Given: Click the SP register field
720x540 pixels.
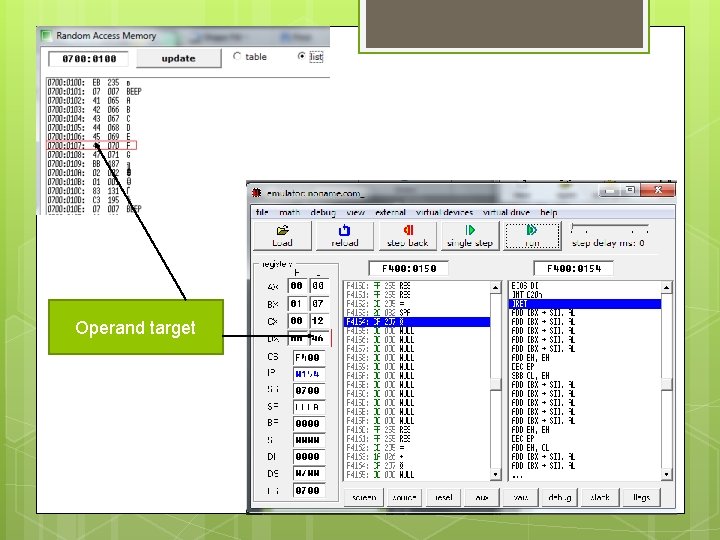Looking at the screenshot, I should click(x=309, y=407).
